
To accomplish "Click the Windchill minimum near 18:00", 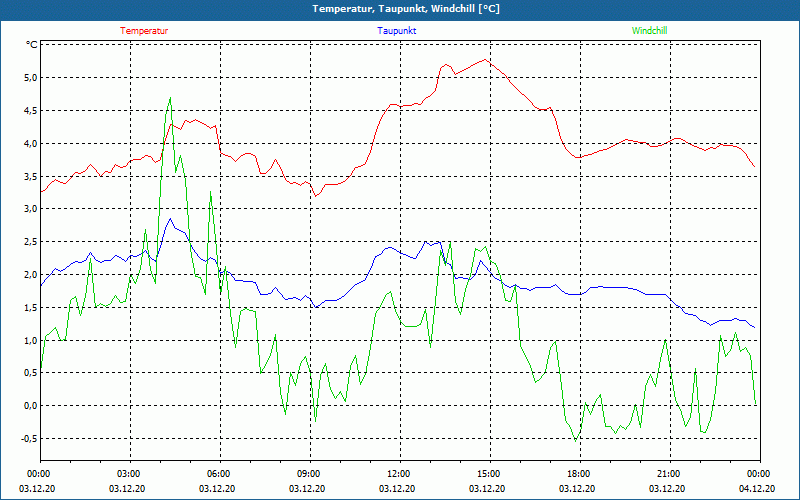I will point(576,441).
